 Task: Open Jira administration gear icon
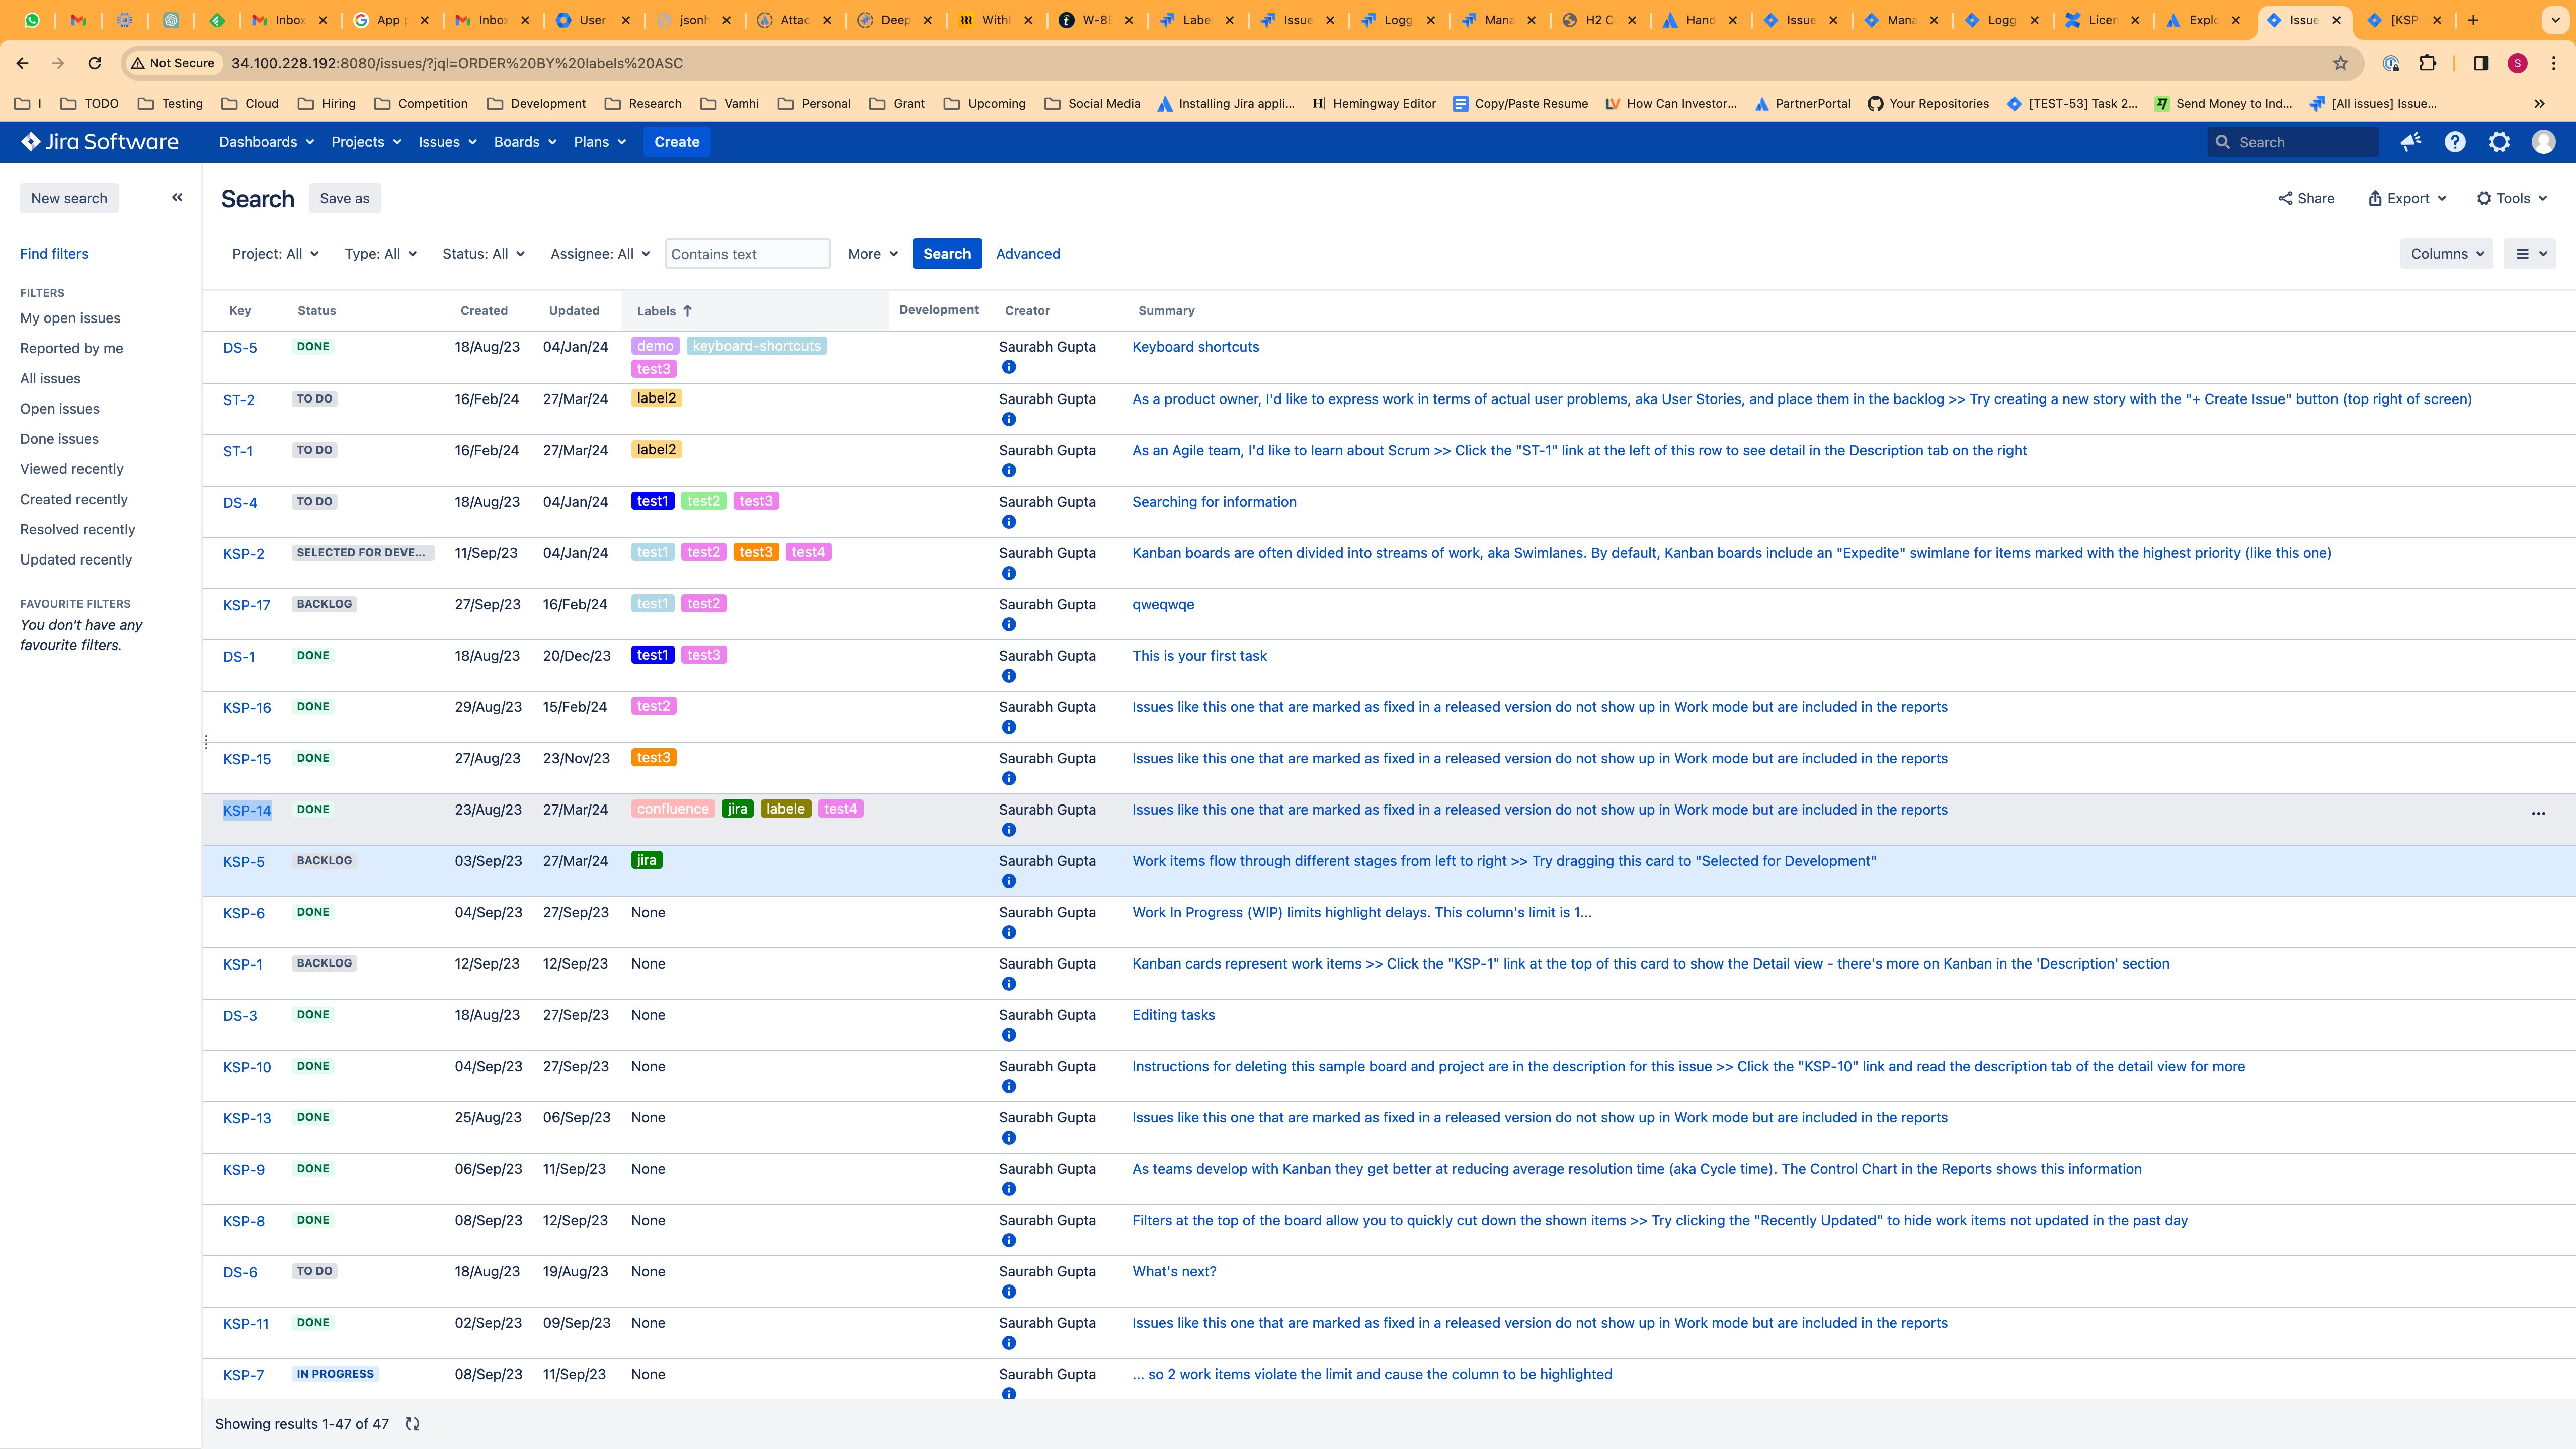click(x=2499, y=142)
